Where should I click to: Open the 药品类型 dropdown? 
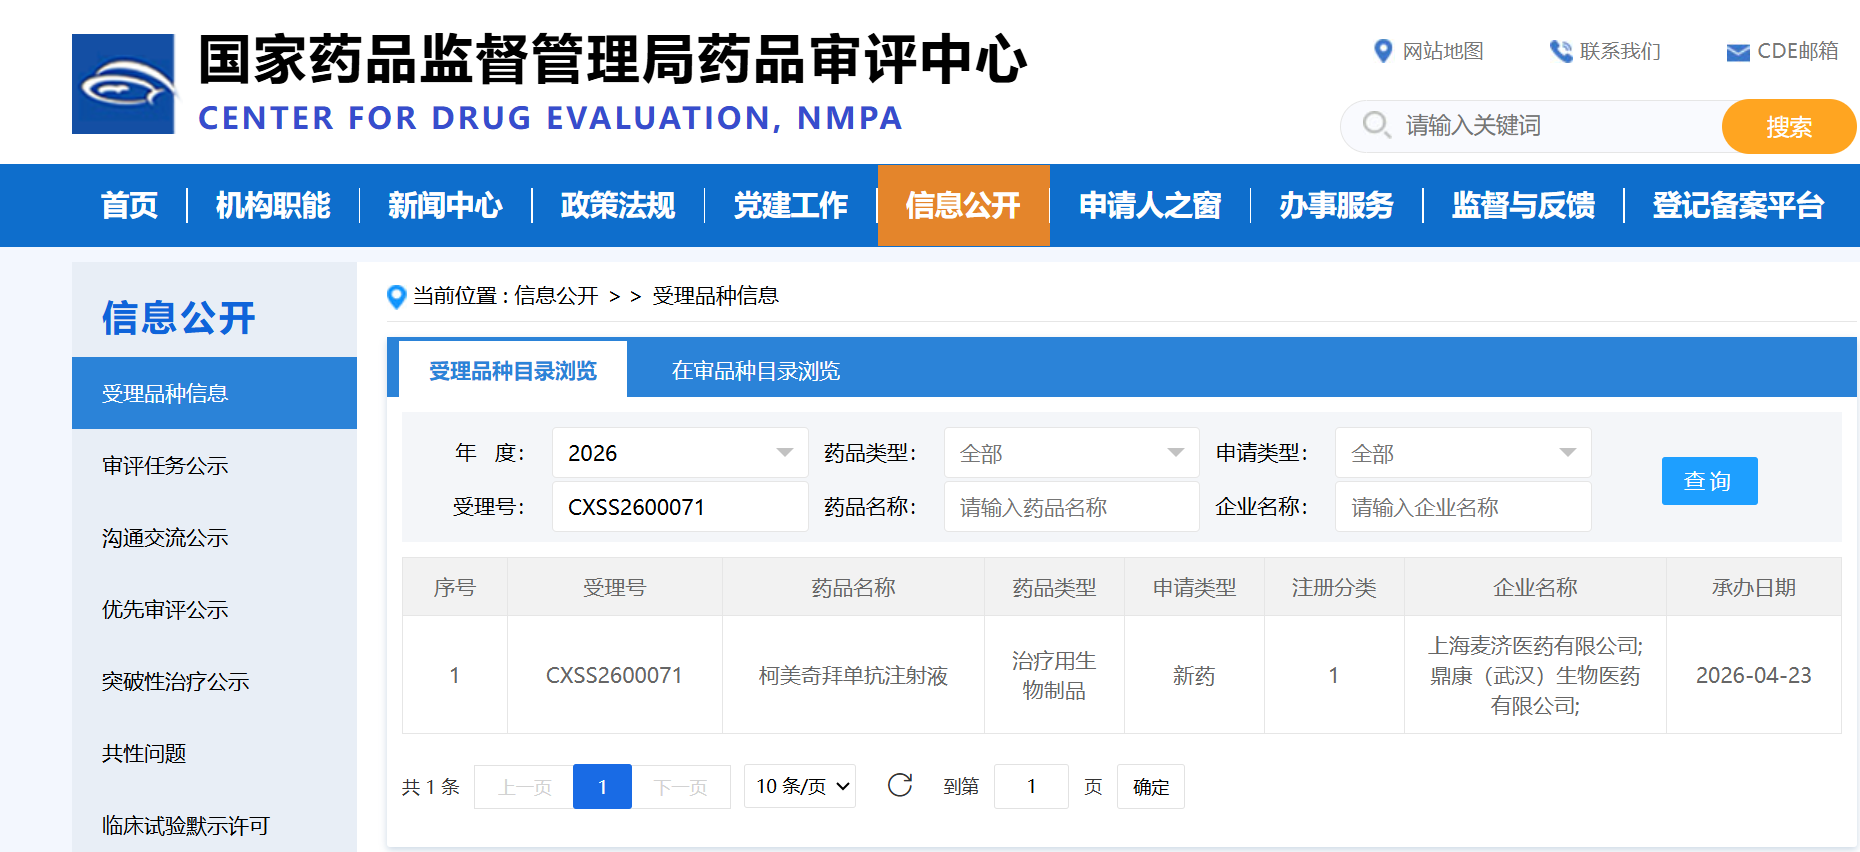click(x=1071, y=453)
